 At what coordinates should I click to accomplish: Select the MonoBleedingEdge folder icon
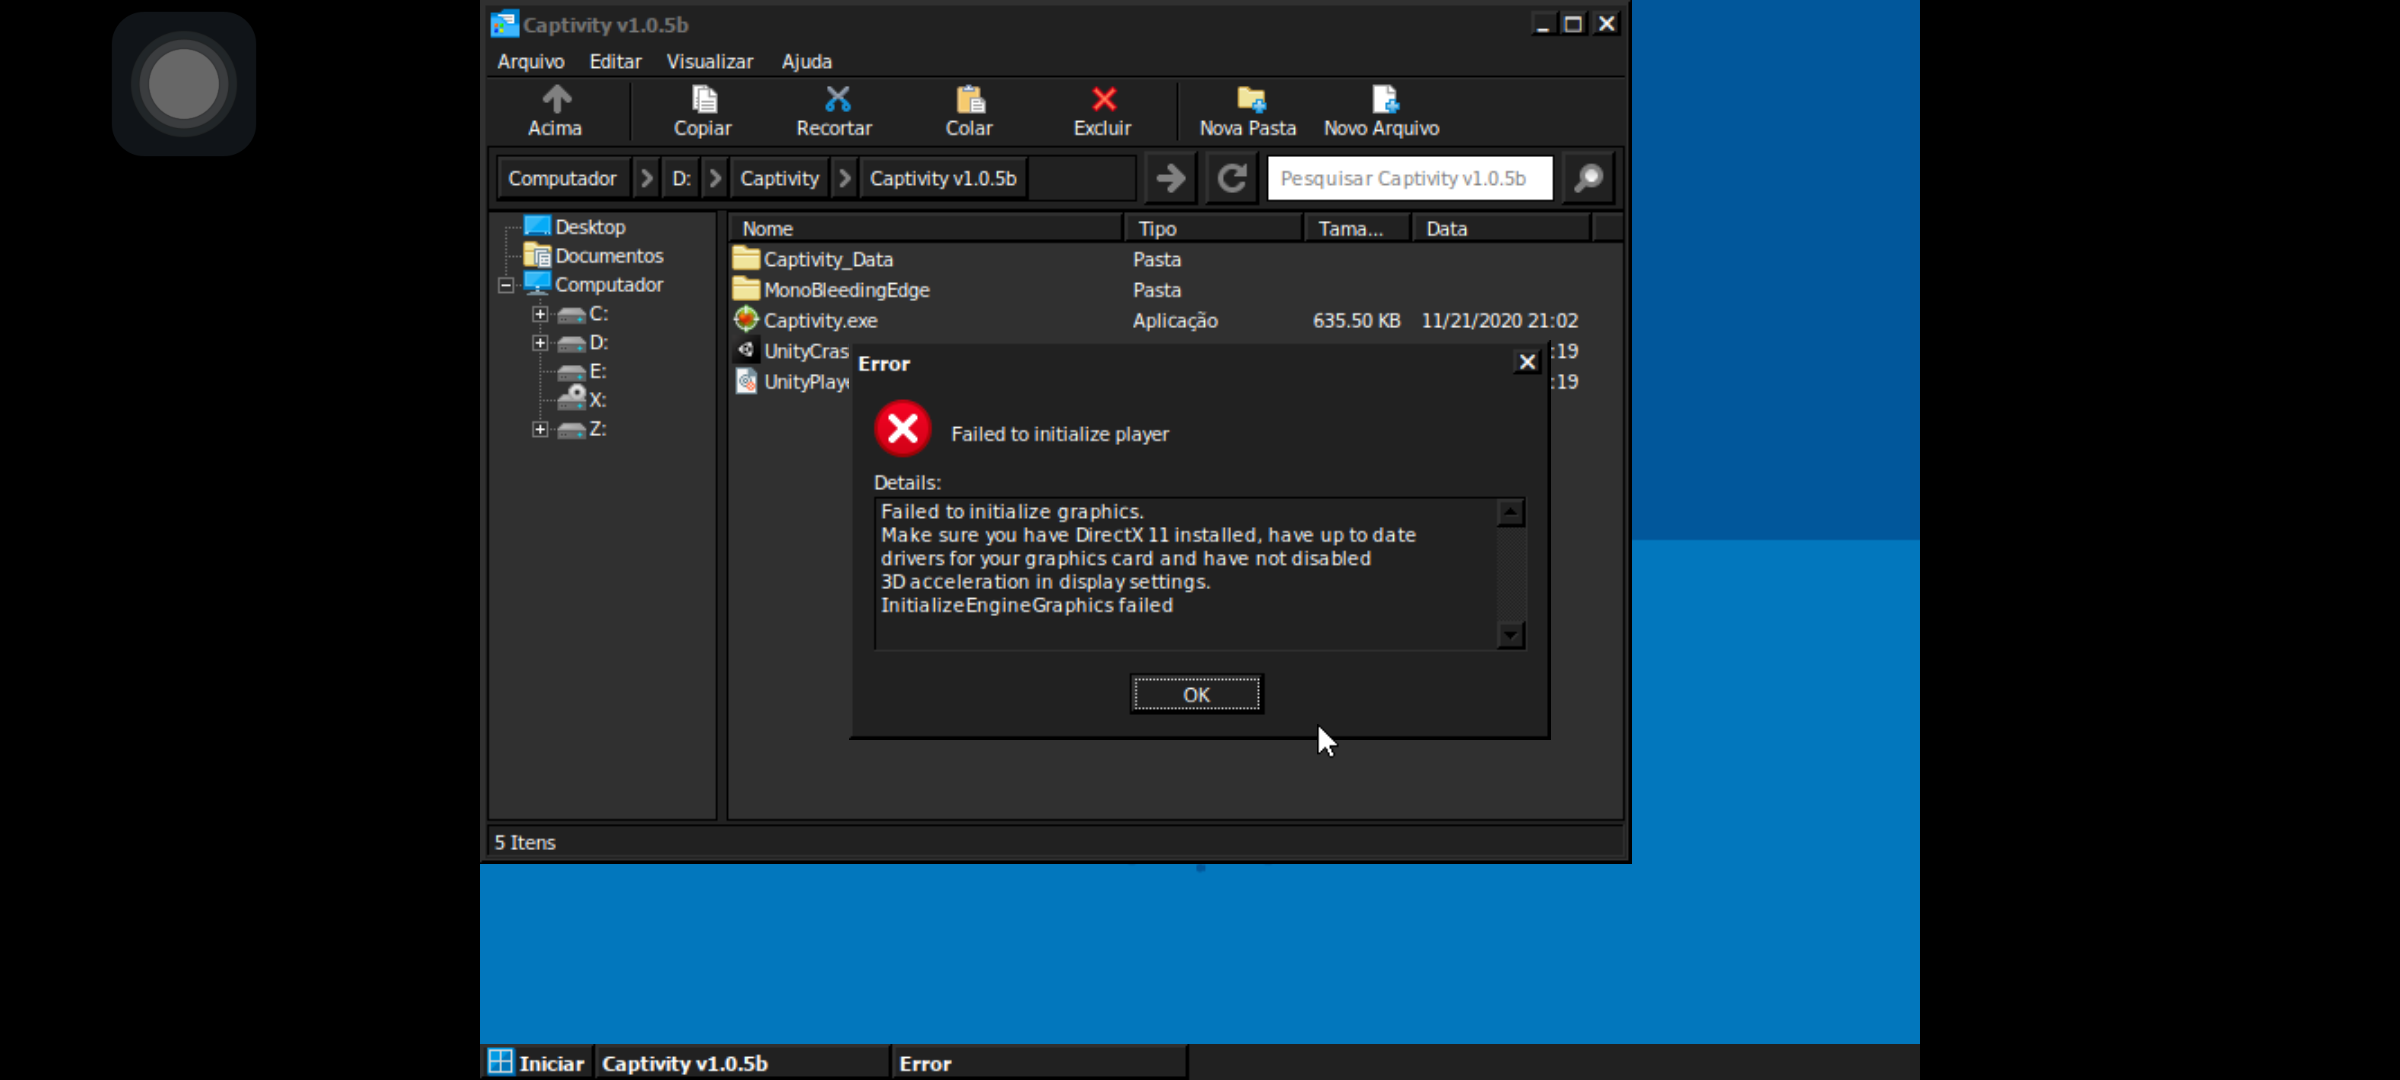click(746, 289)
